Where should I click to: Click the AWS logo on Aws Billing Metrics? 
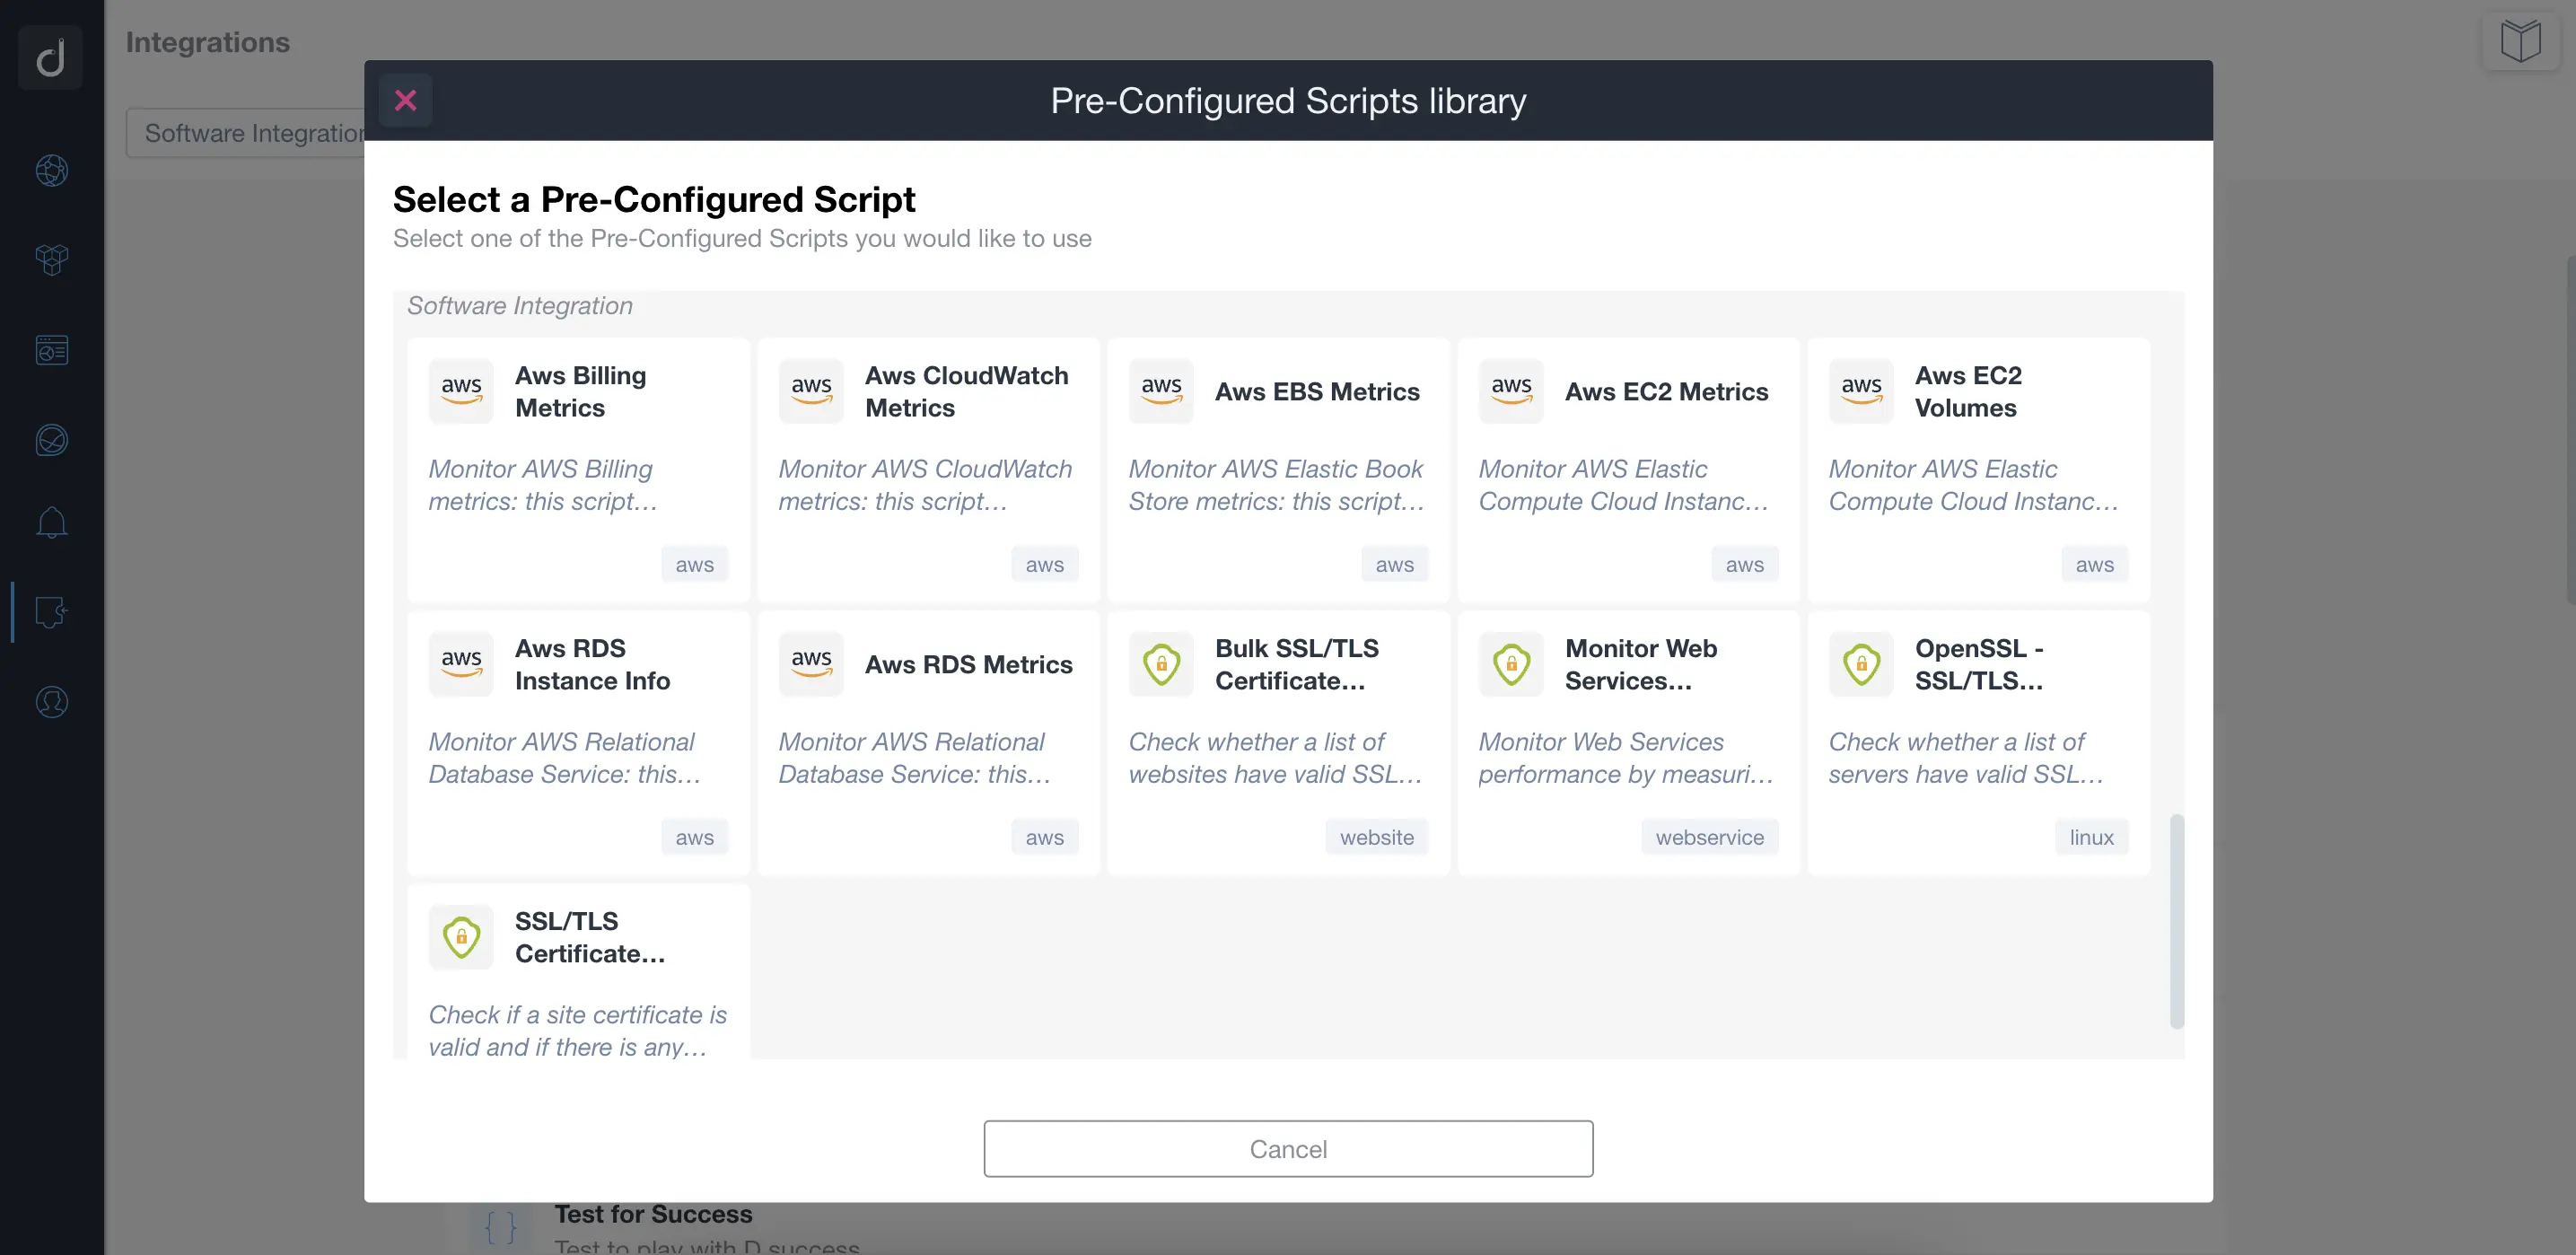click(x=461, y=391)
